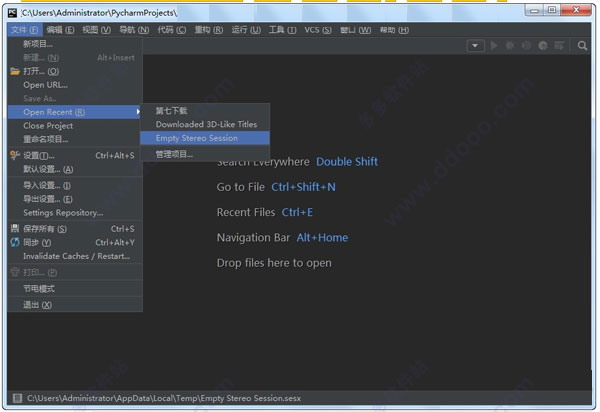Image resolution: width=600 pixels, height=412 pixels.
Task: Open the run configuration dropdown in toolbar
Action: pos(475,46)
